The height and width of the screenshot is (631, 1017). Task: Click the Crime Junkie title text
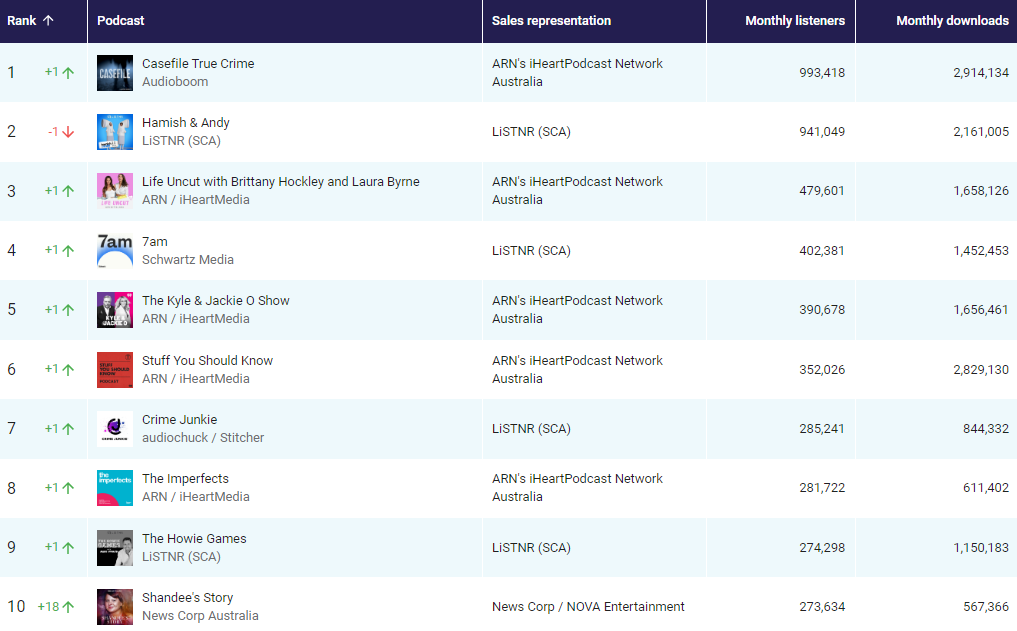coord(179,420)
